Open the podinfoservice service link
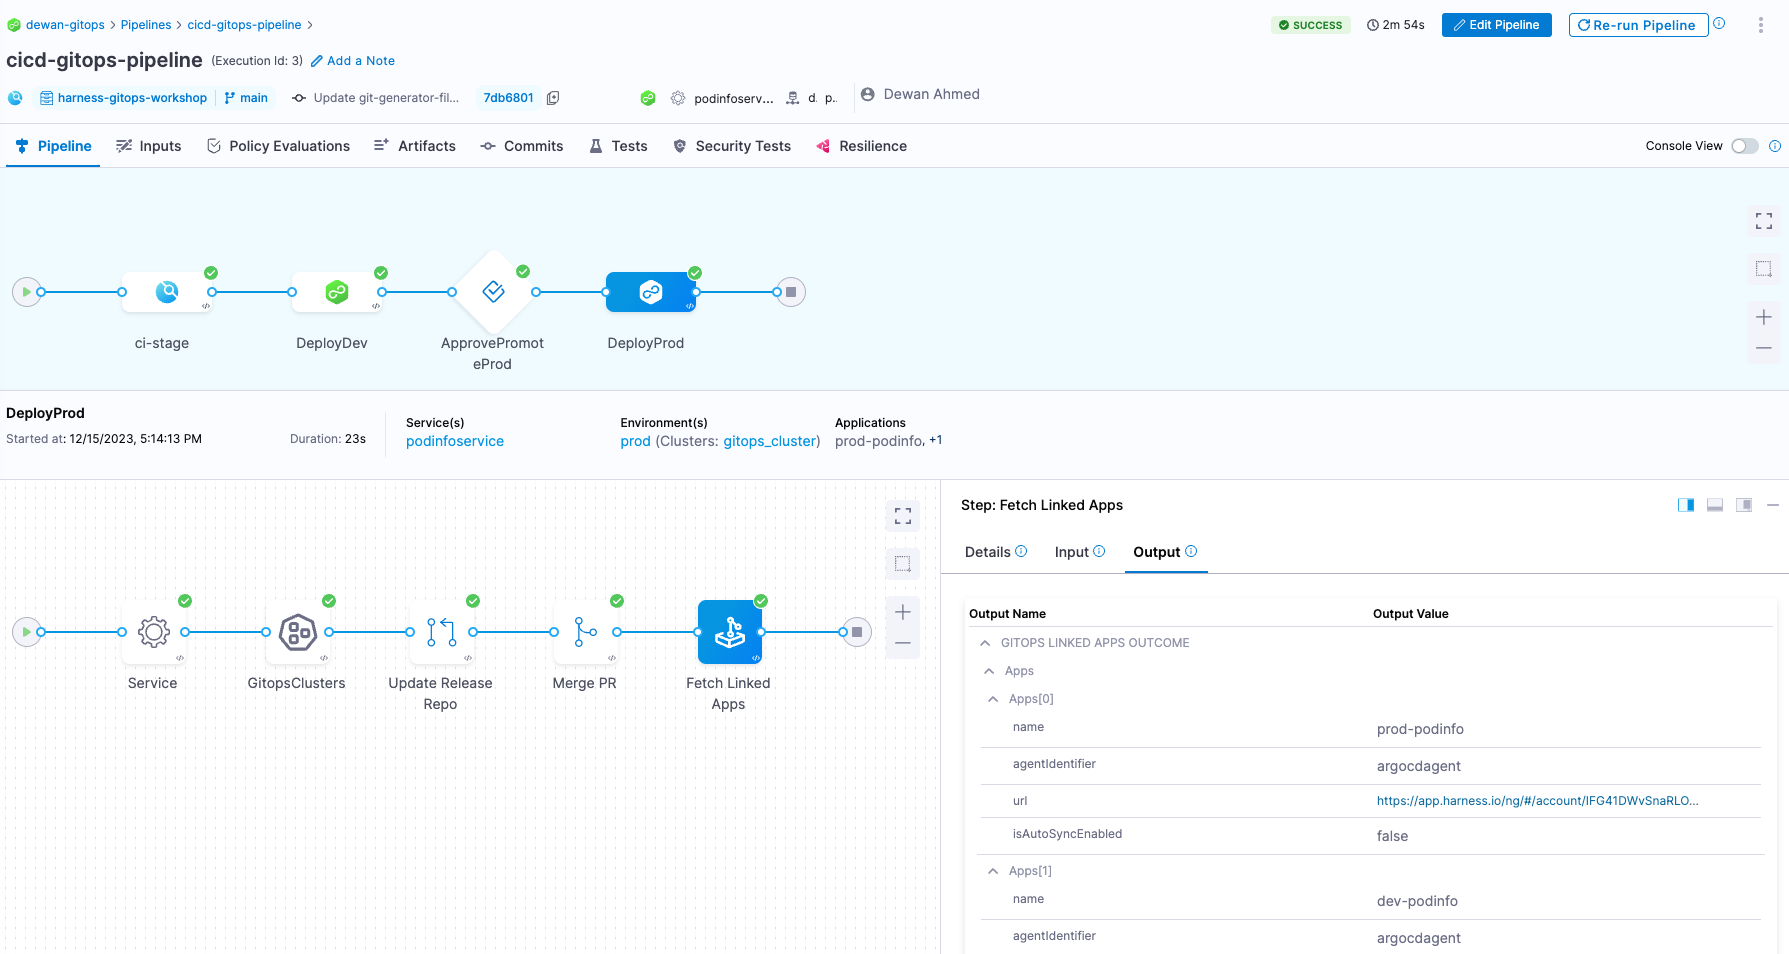This screenshot has width=1789, height=954. point(454,440)
